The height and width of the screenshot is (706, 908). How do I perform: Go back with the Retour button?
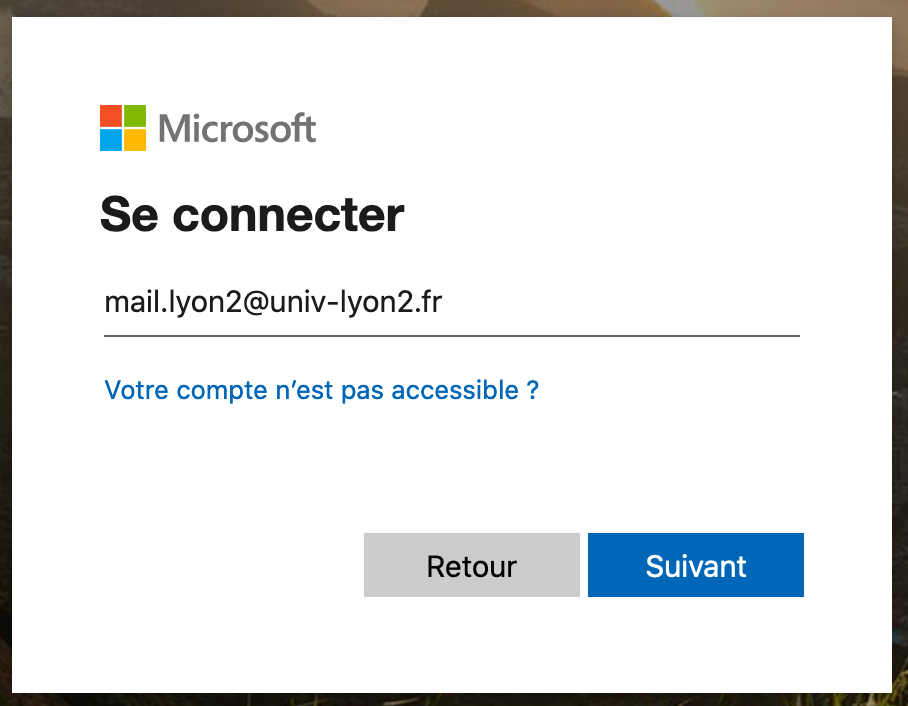coord(472,565)
